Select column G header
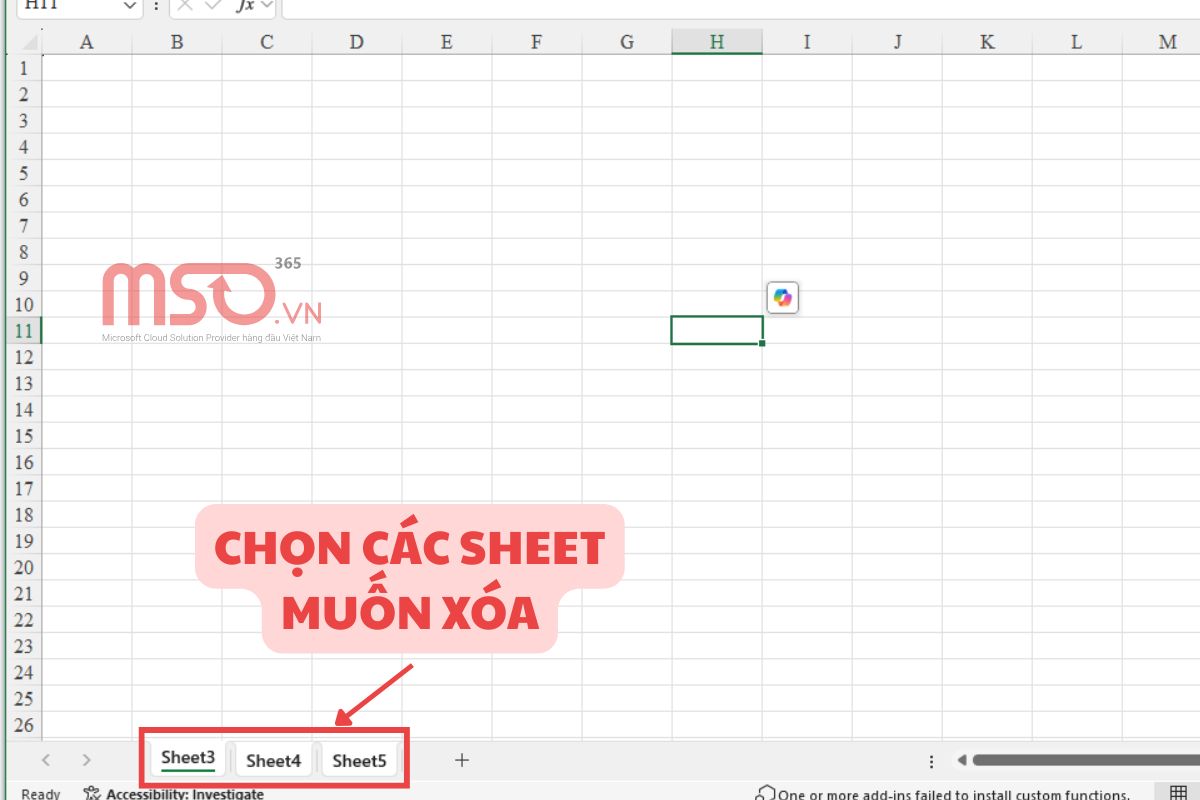Image resolution: width=1200 pixels, height=800 pixels. pyautogui.click(x=626, y=42)
